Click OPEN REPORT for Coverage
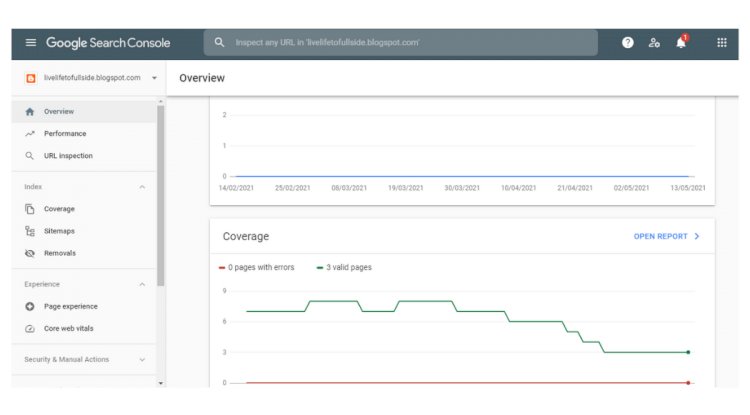 tap(660, 236)
